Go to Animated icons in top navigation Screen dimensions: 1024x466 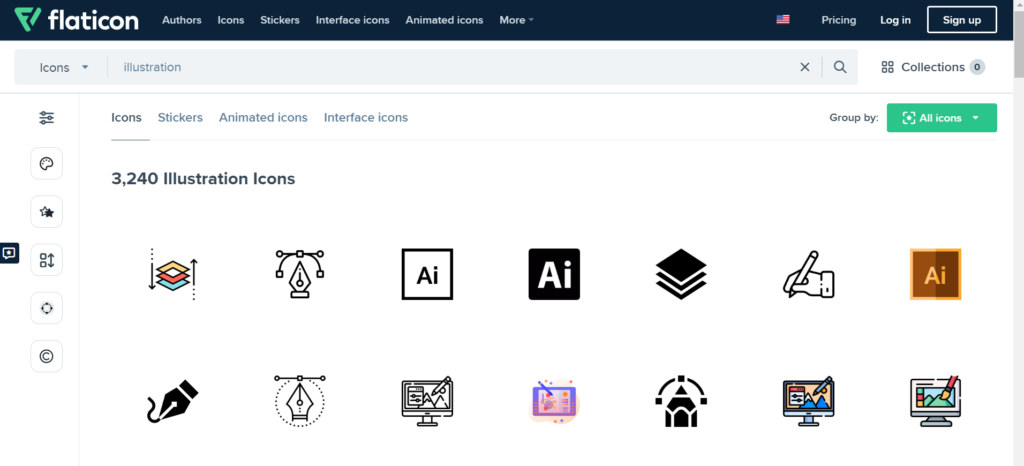(x=444, y=20)
